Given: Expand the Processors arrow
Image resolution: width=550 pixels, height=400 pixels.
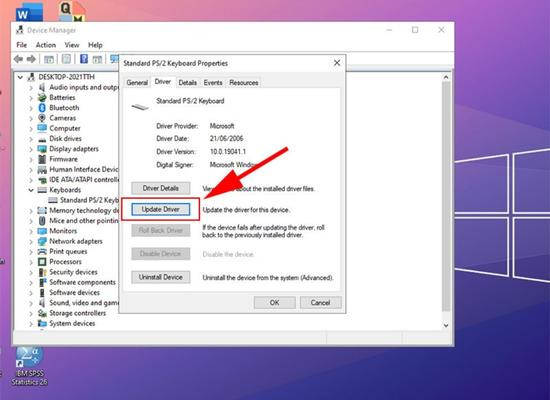Looking at the screenshot, I should pos(31,262).
